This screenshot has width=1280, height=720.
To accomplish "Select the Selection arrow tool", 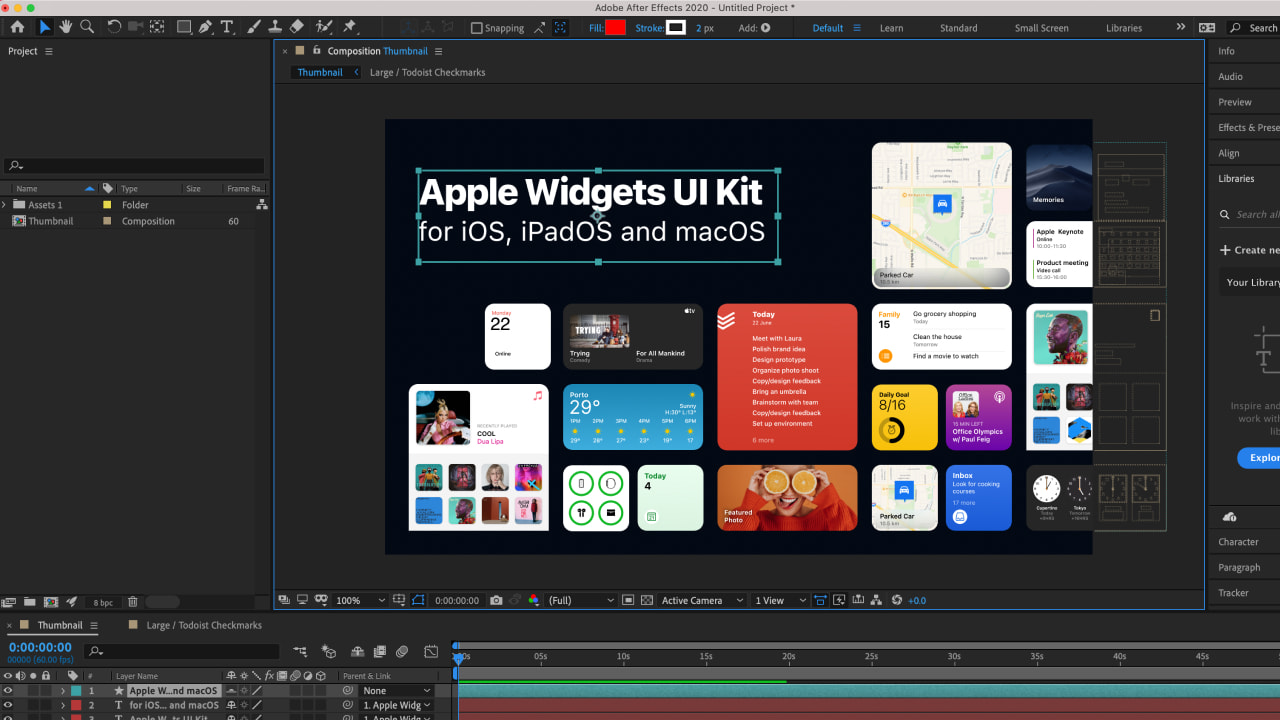I will coord(44,27).
